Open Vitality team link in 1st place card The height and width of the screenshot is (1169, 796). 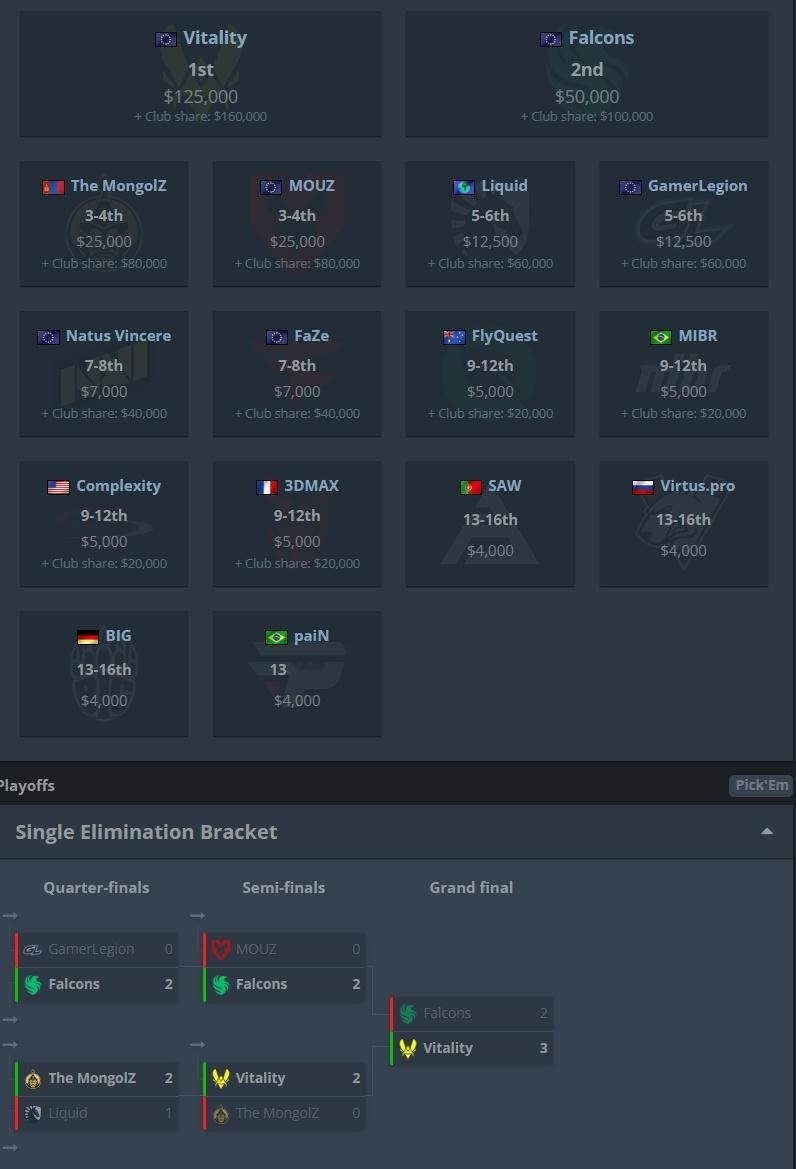click(x=215, y=37)
